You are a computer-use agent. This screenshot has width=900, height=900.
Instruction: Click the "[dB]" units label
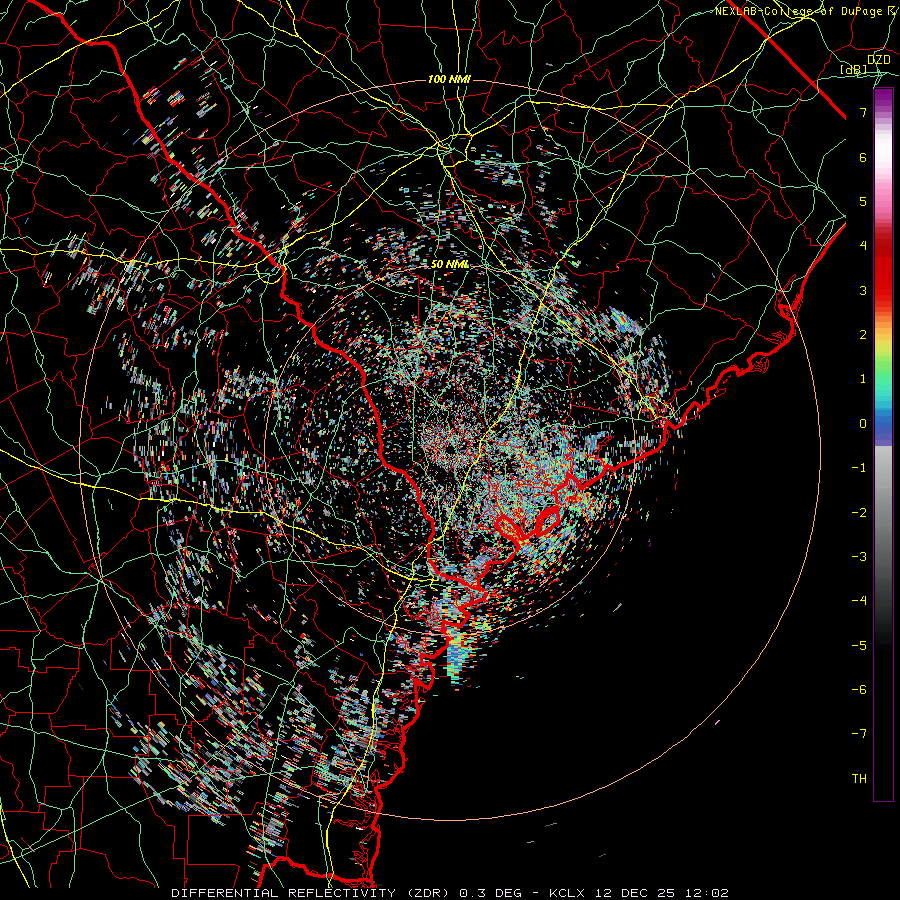tap(854, 69)
